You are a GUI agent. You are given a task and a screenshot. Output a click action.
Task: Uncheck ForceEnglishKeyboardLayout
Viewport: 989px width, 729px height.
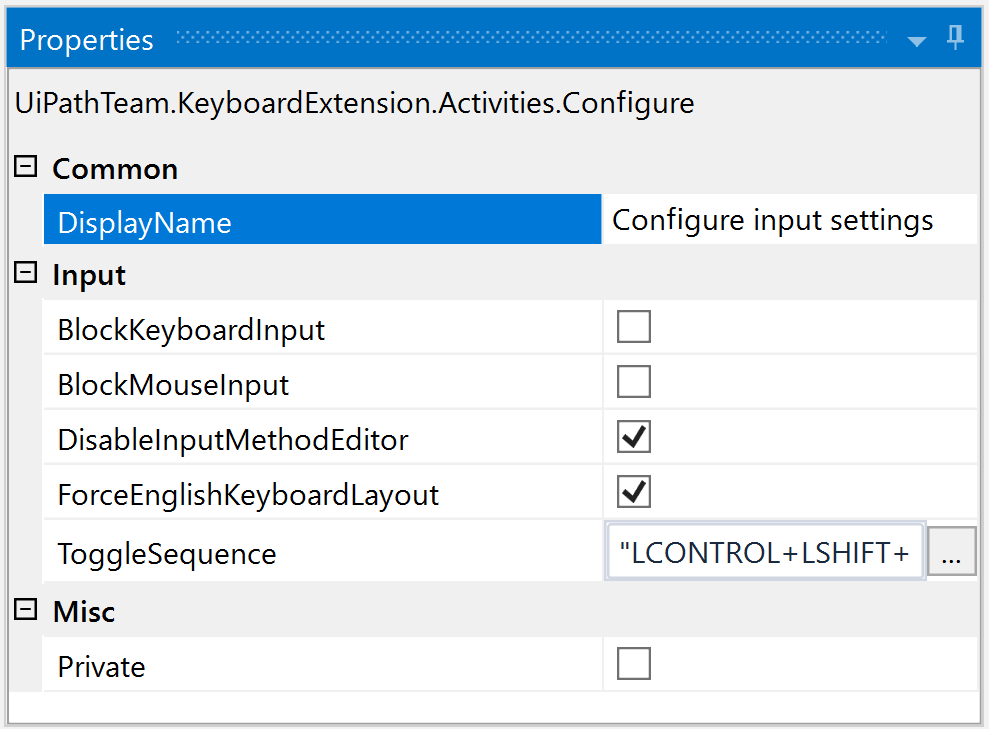pos(633,492)
